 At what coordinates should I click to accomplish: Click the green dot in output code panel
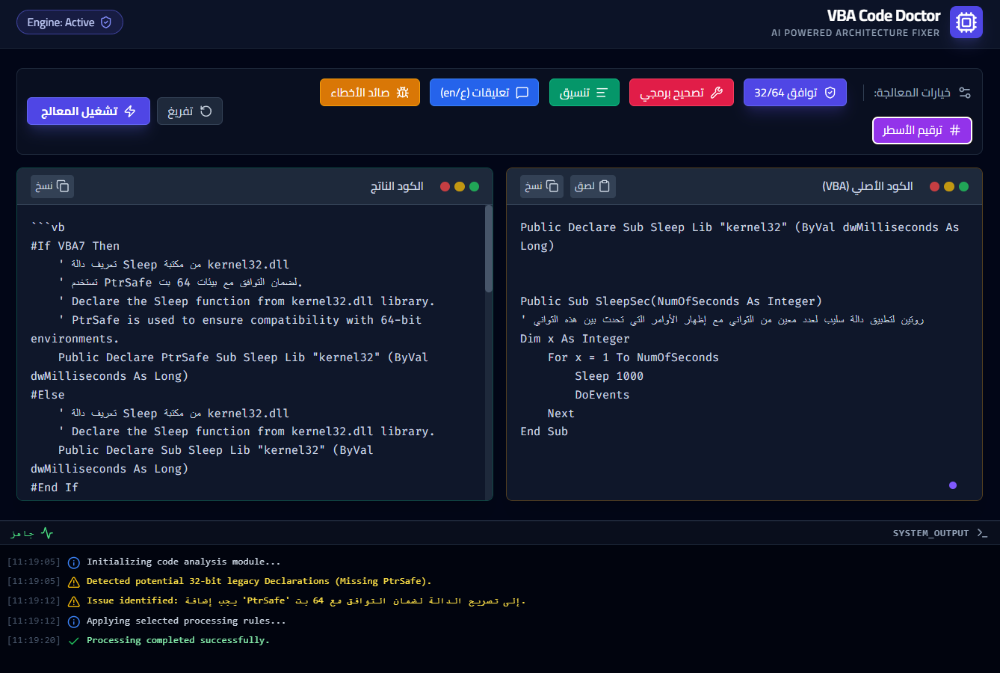click(x=474, y=186)
